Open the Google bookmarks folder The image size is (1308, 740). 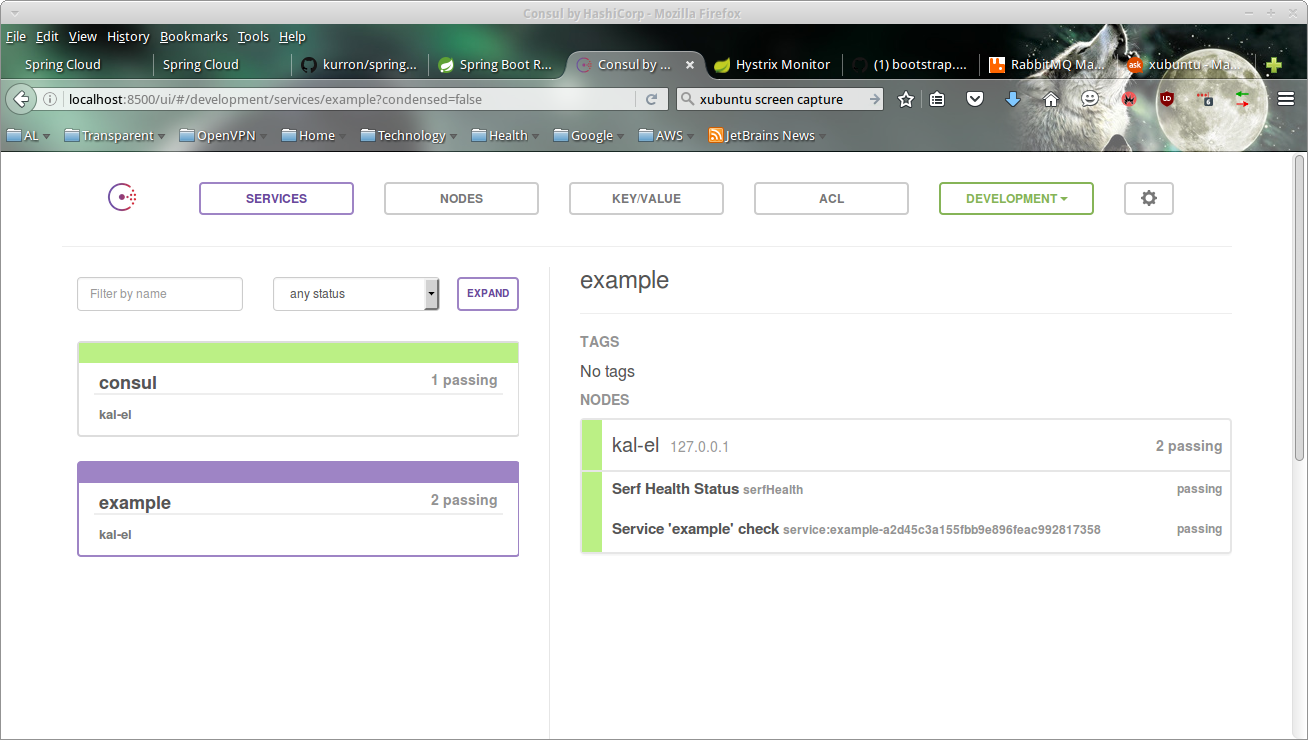point(589,135)
